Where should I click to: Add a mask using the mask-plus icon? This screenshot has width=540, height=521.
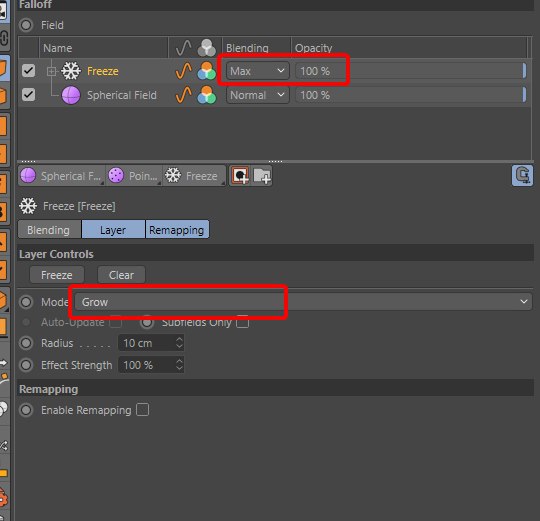pos(240,176)
